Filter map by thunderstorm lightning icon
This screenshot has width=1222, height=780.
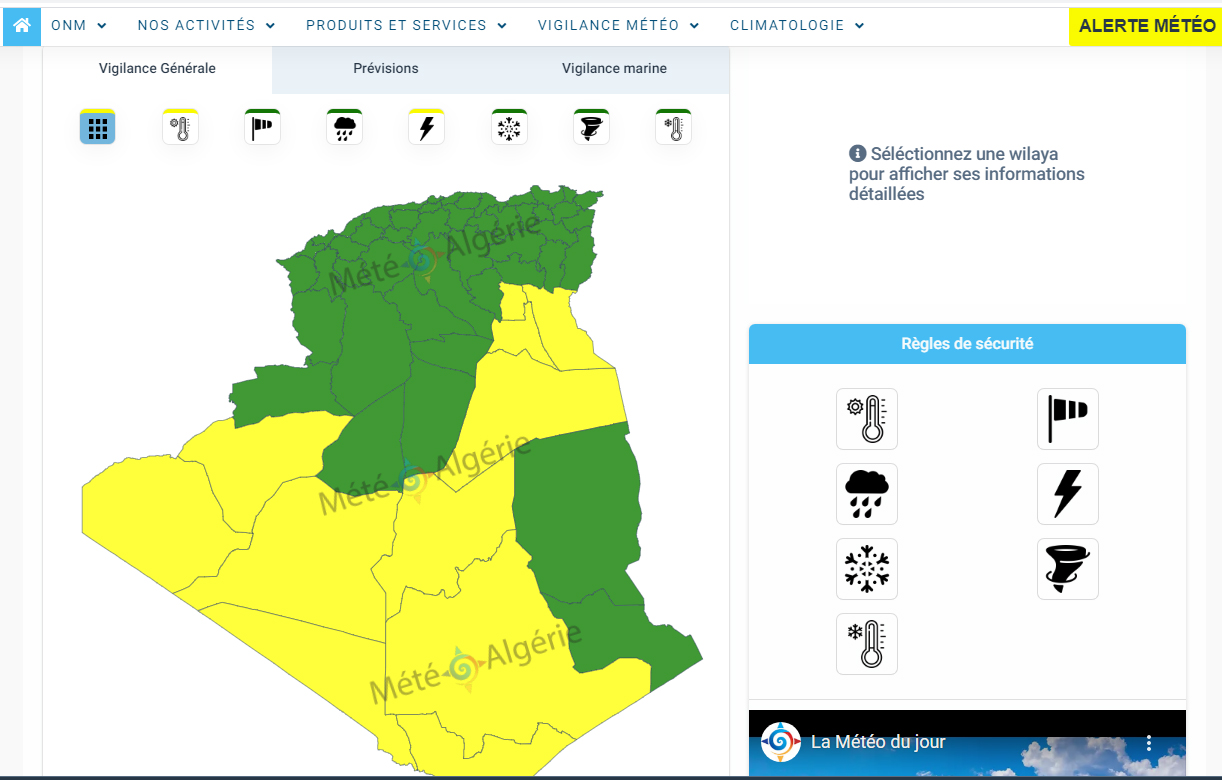click(427, 127)
